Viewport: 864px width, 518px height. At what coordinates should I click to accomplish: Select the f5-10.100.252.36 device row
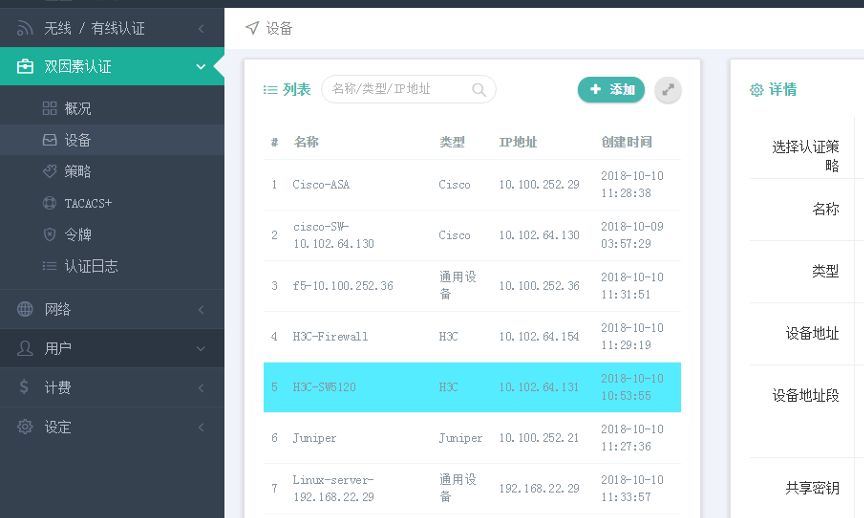point(472,286)
